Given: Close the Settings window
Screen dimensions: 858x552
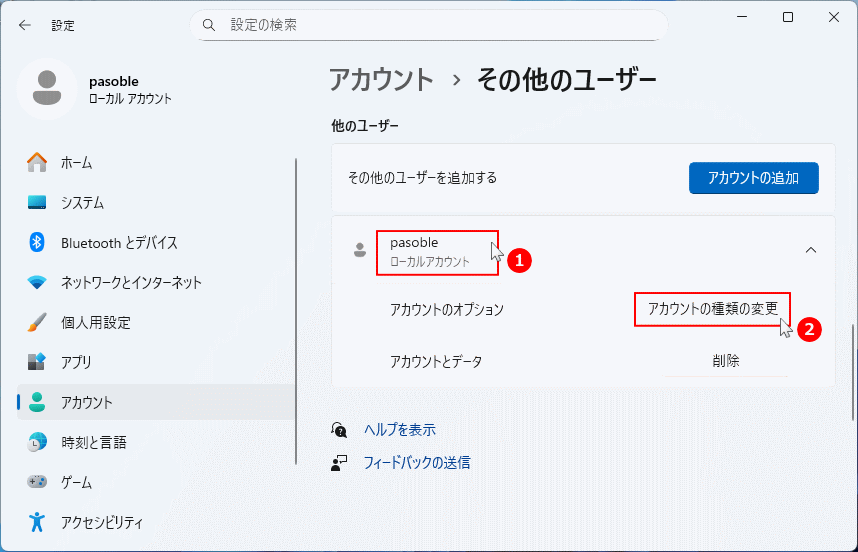Looking at the screenshot, I should [834, 17].
